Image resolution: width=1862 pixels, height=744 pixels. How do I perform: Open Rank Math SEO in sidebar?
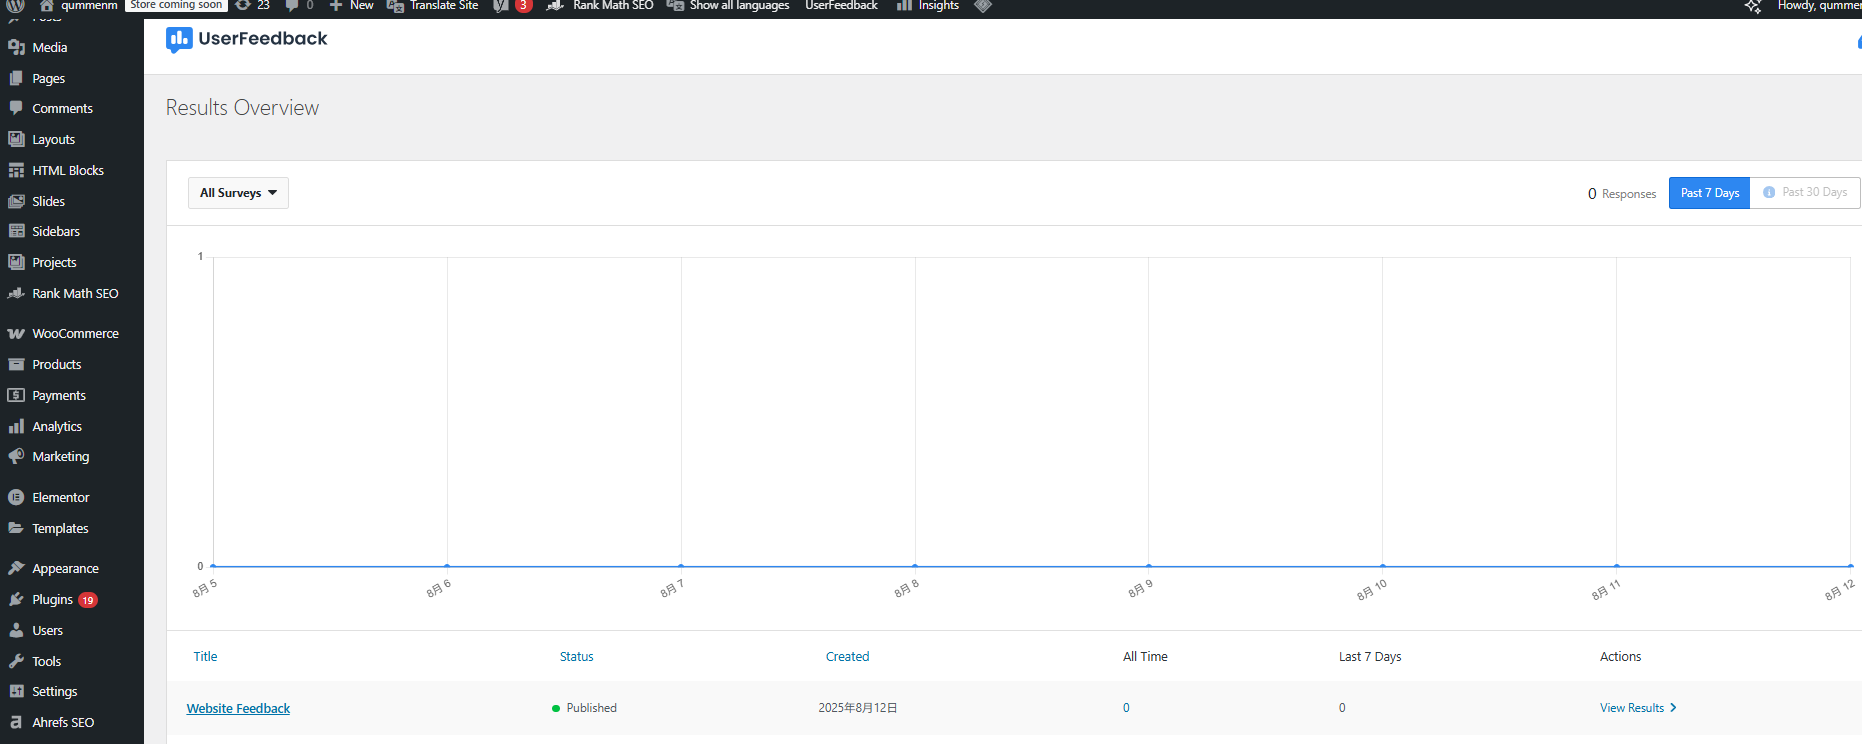pyautogui.click(x=75, y=293)
